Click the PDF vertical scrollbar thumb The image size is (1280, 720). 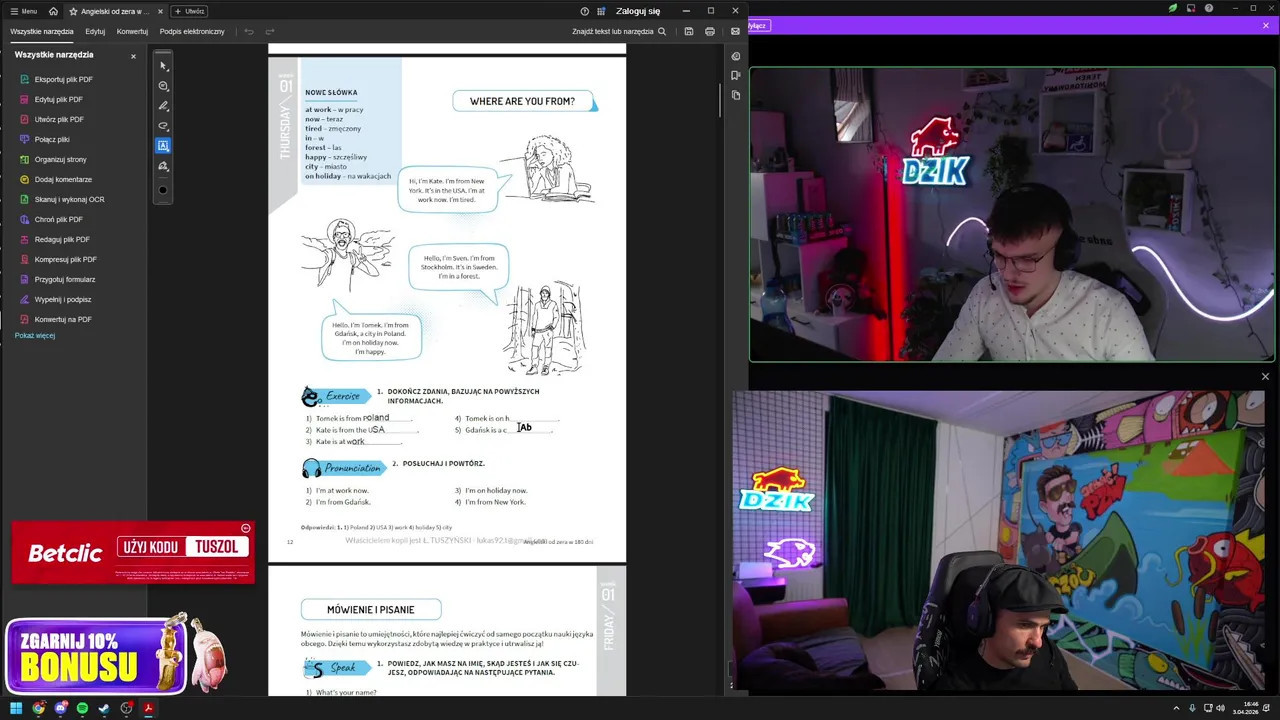pyautogui.click(x=720, y=100)
